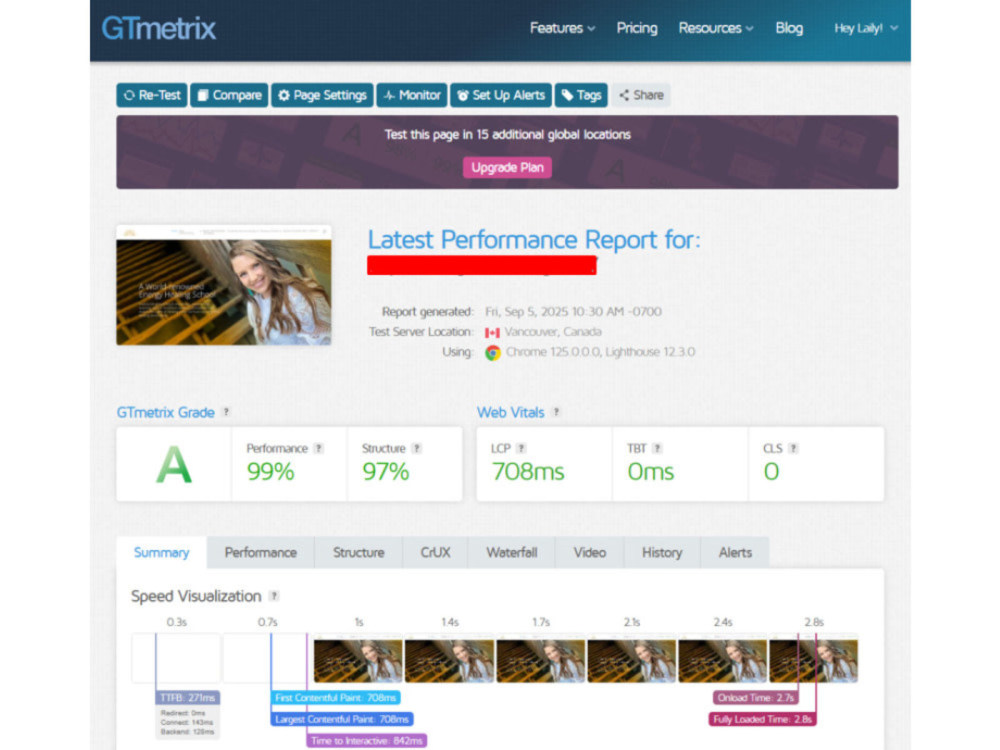Viewport: 1000px width, 750px height.
Task: Select the Summary tab
Action: point(161,552)
